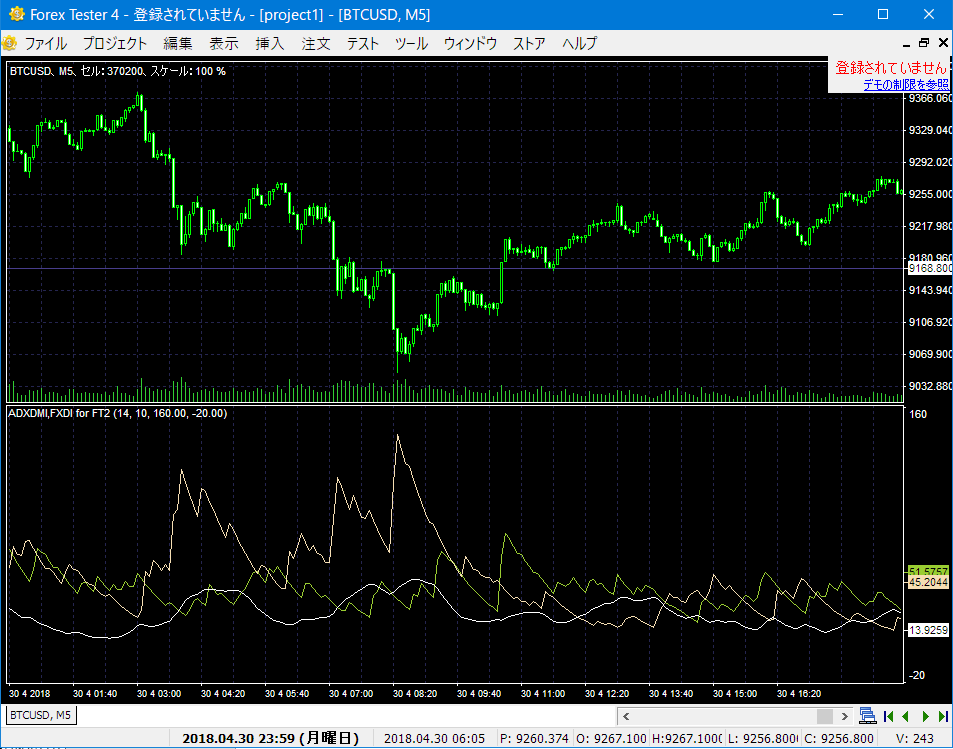Restore the inner chart window

pos(924,43)
